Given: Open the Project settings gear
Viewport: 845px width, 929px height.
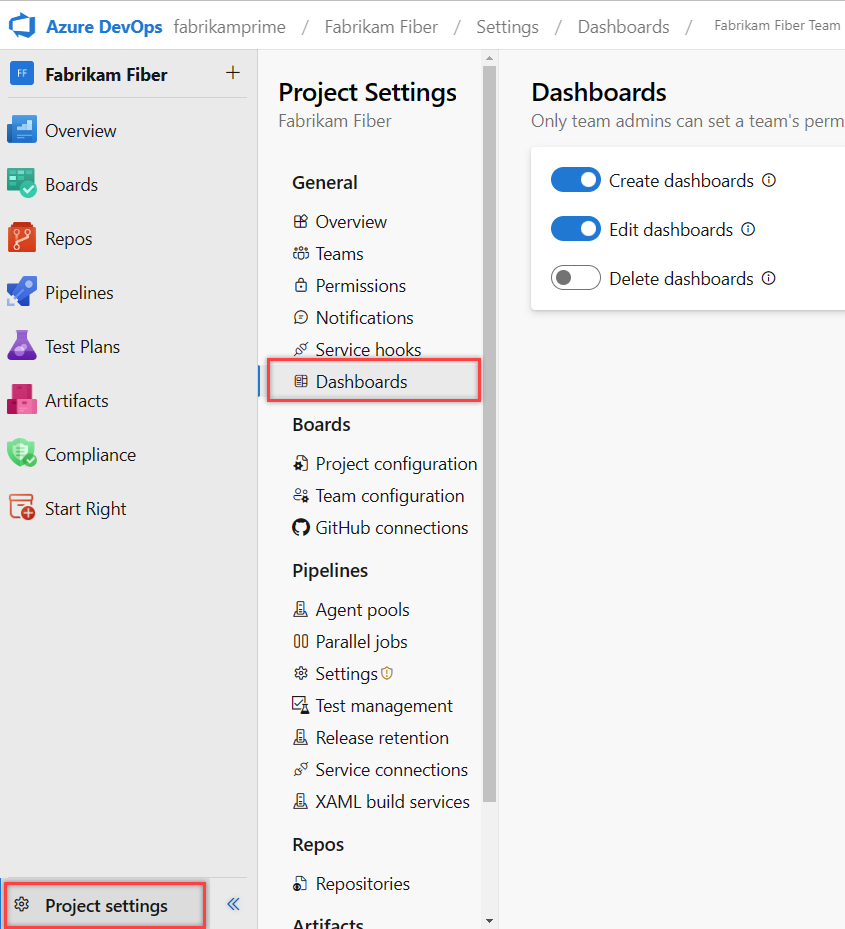Looking at the screenshot, I should pyautogui.click(x=22, y=905).
